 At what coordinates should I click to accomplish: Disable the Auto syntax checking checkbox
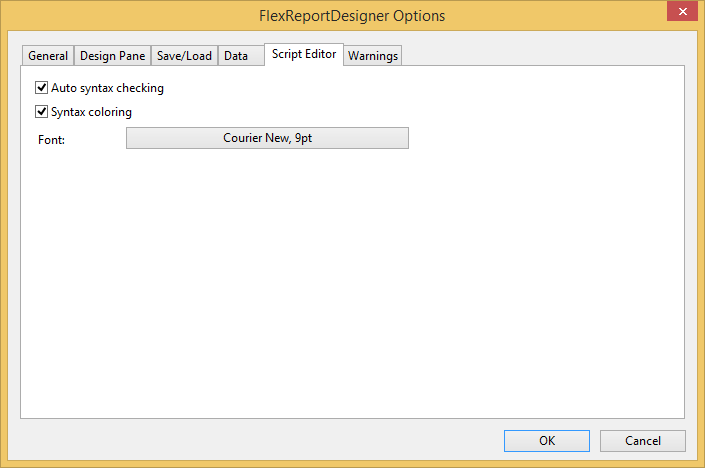pos(42,88)
